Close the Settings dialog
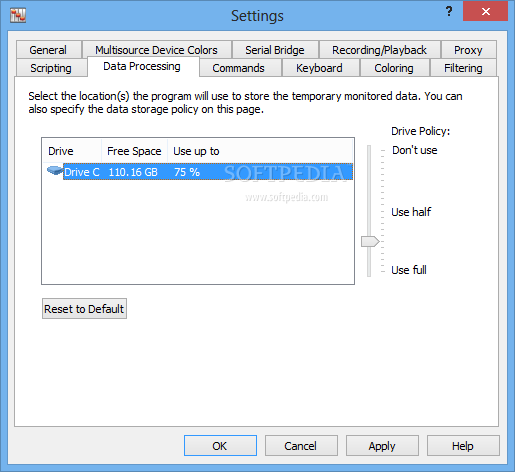Image resolution: width=515 pixels, height=472 pixels. [x=485, y=12]
